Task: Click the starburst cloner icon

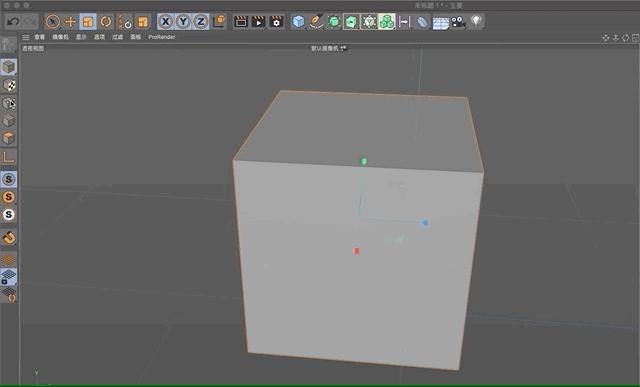Action: [369, 22]
